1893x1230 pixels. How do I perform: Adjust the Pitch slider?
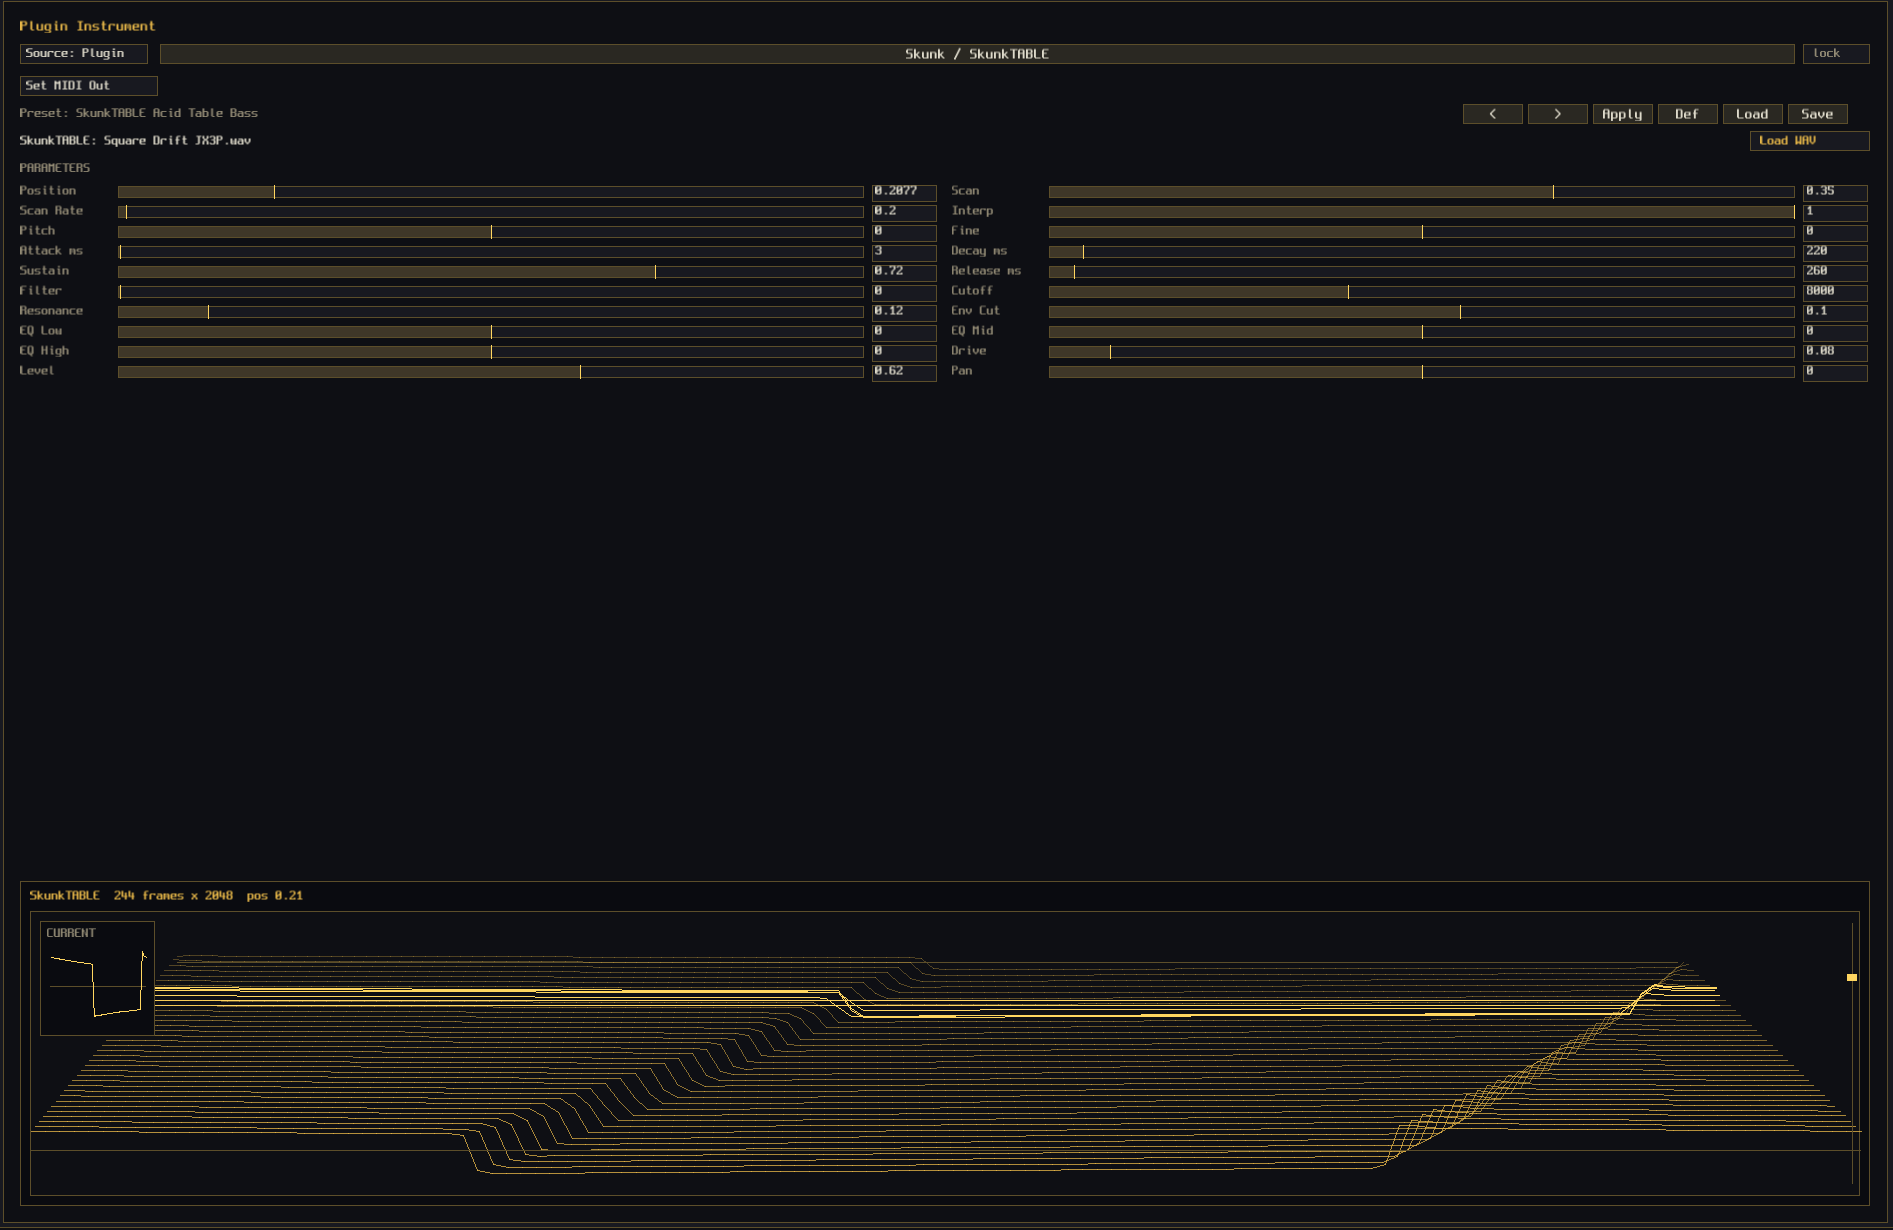[490, 231]
